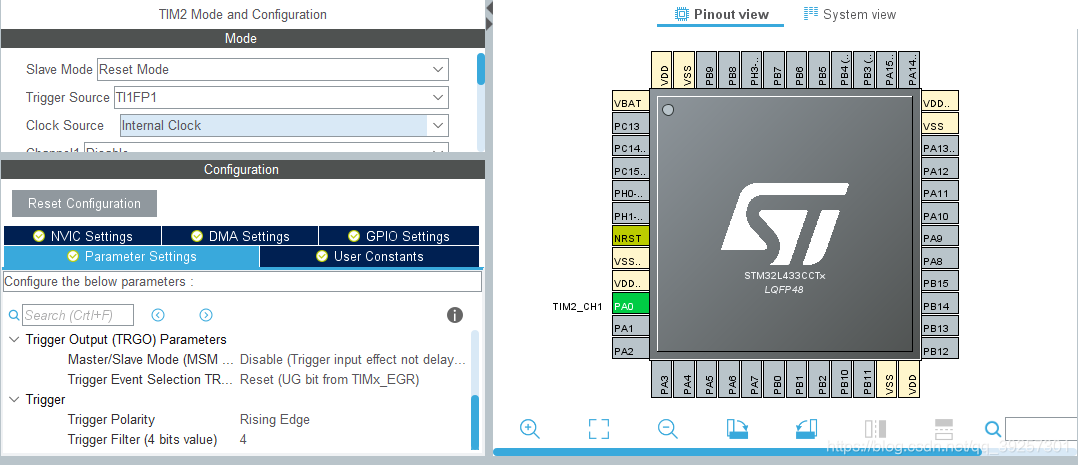Image resolution: width=1078 pixels, height=465 pixels.
Task: Click the TIM2_CH1 pin label
Action: tap(578, 306)
